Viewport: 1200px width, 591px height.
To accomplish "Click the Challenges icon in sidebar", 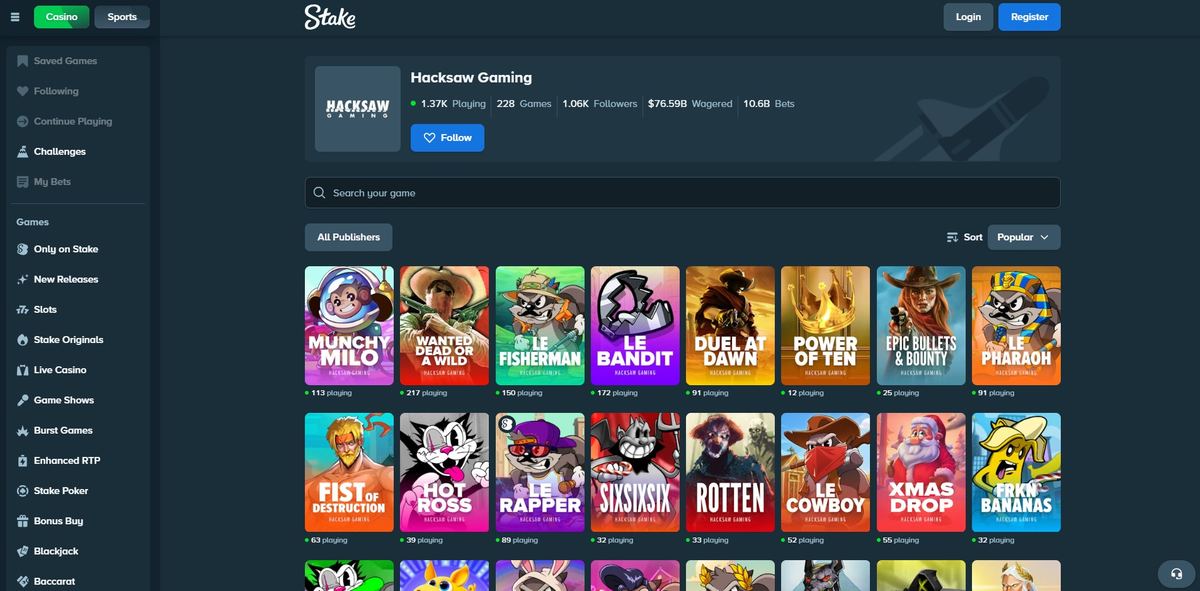I will pos(23,152).
